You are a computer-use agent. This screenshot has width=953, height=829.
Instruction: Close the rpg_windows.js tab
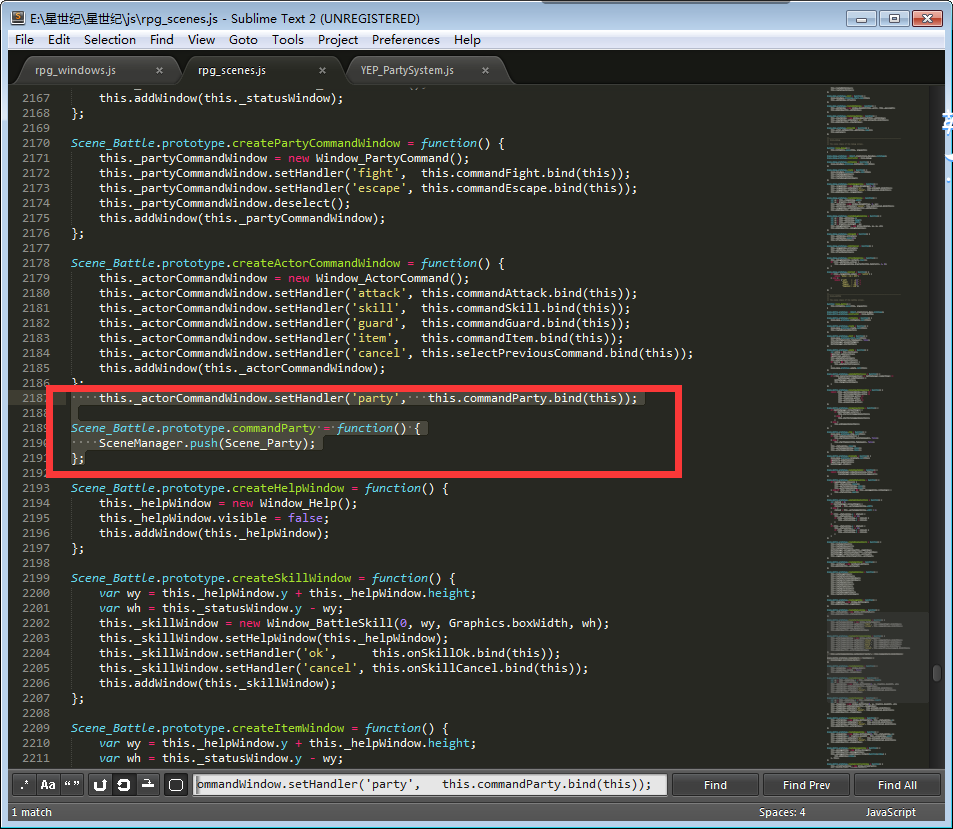(x=159, y=71)
